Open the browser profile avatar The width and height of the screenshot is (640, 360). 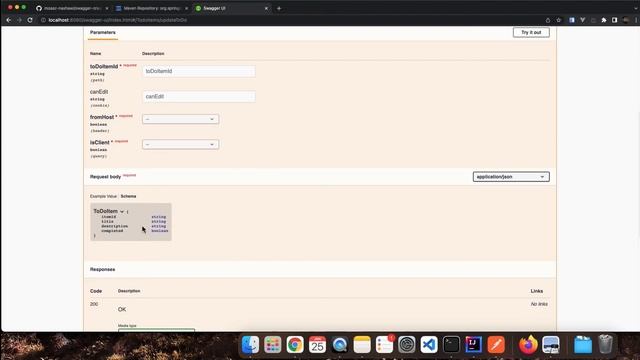tap(626, 20)
